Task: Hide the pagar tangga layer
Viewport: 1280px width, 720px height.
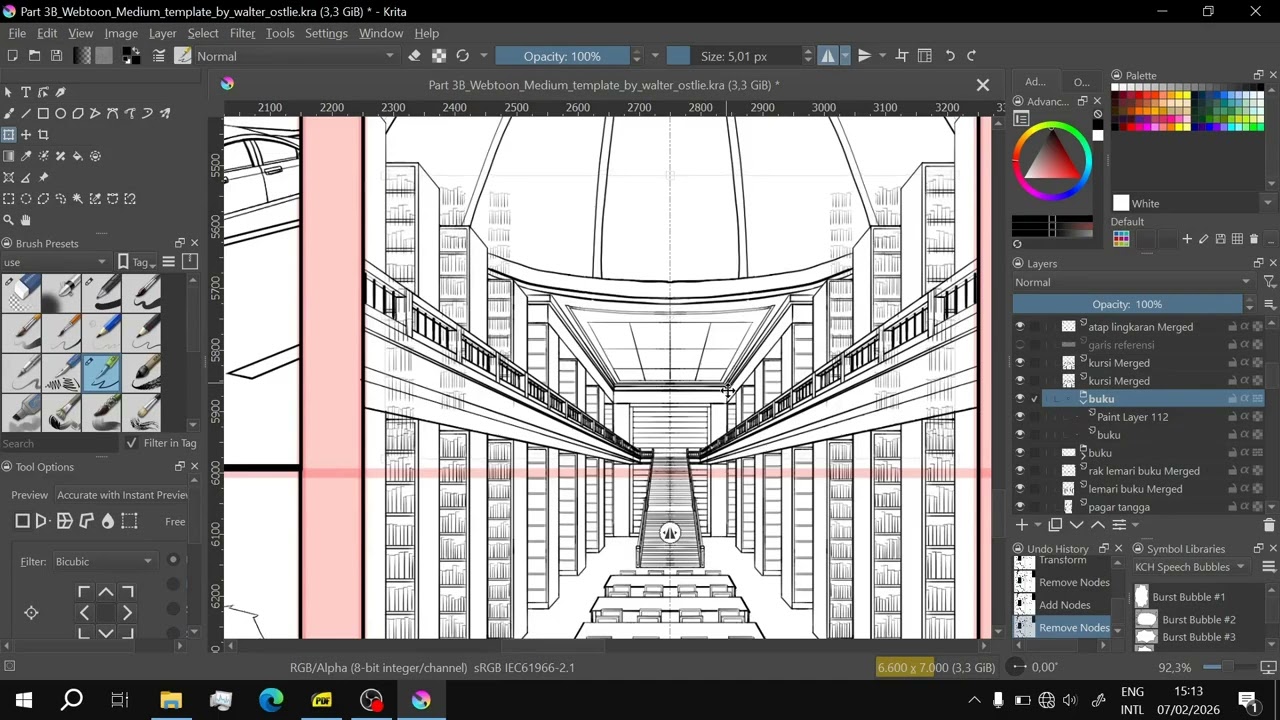Action: [1020, 507]
